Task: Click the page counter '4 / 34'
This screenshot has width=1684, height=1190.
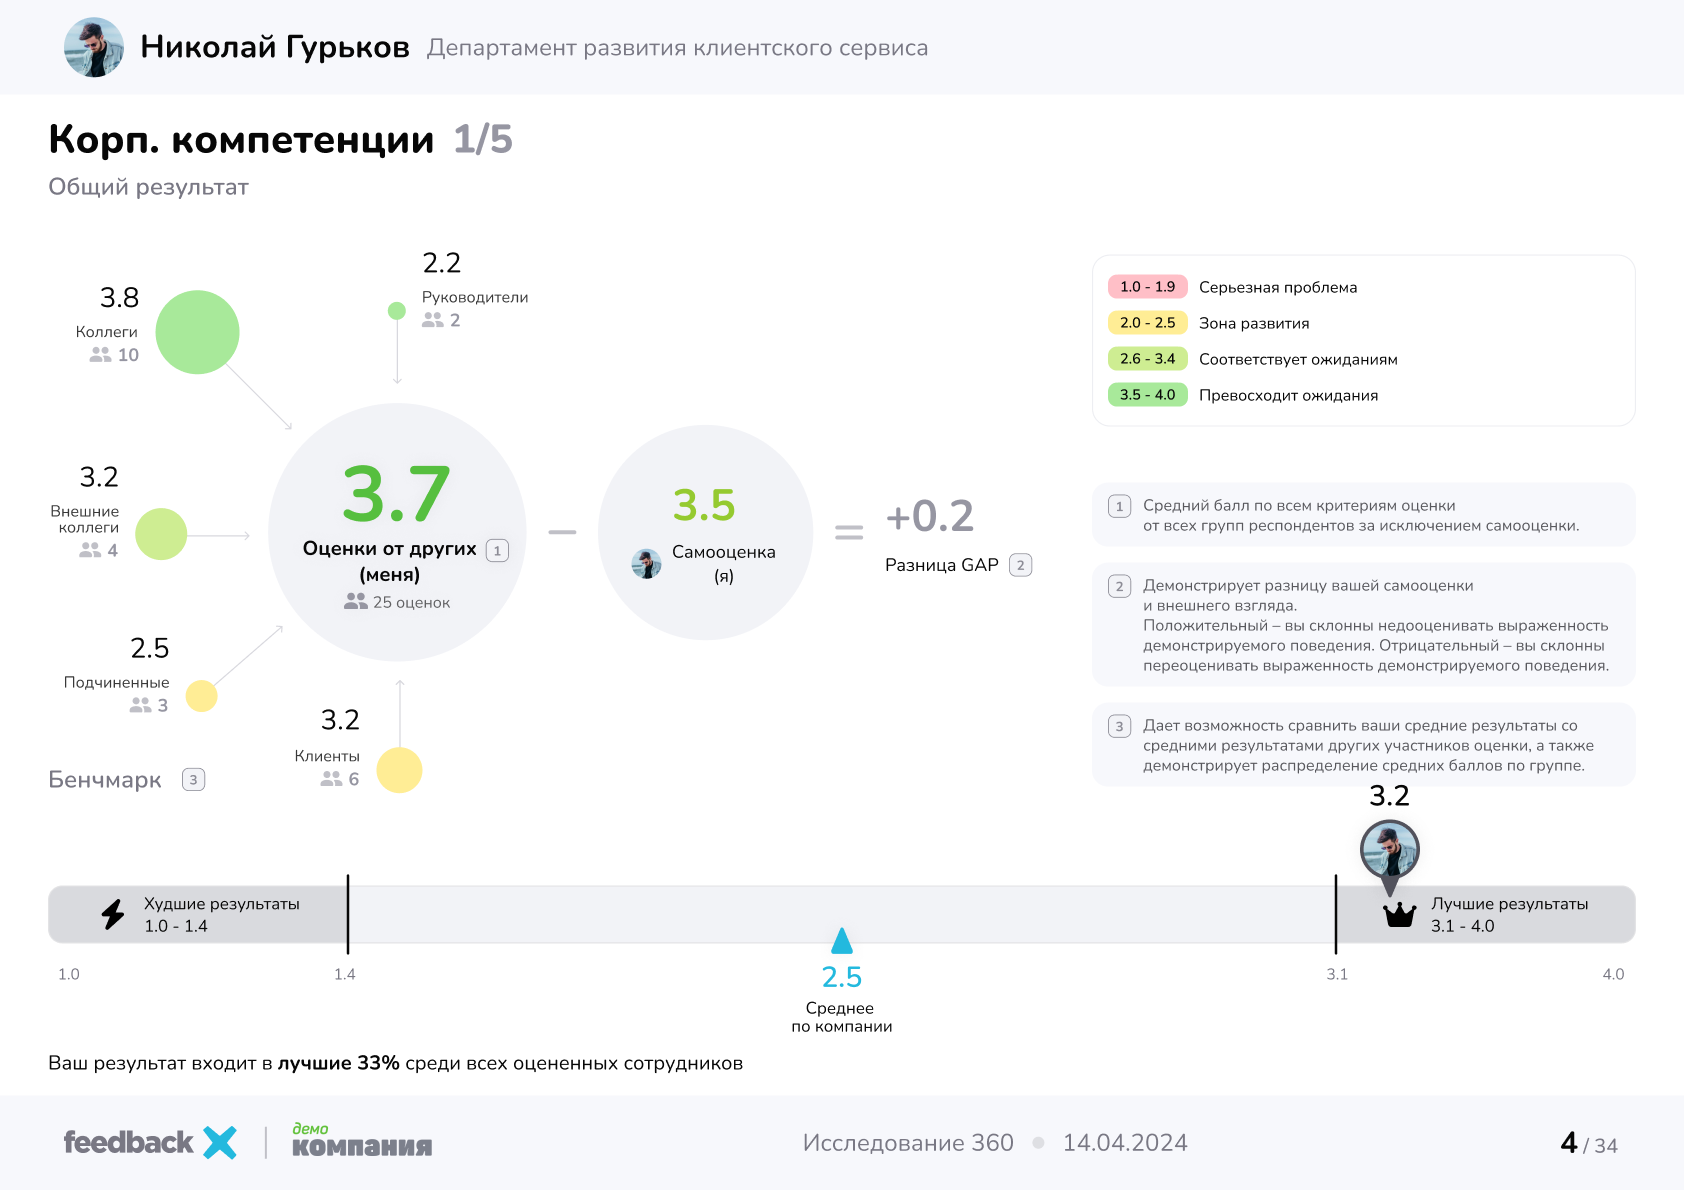Action: click(x=1590, y=1142)
